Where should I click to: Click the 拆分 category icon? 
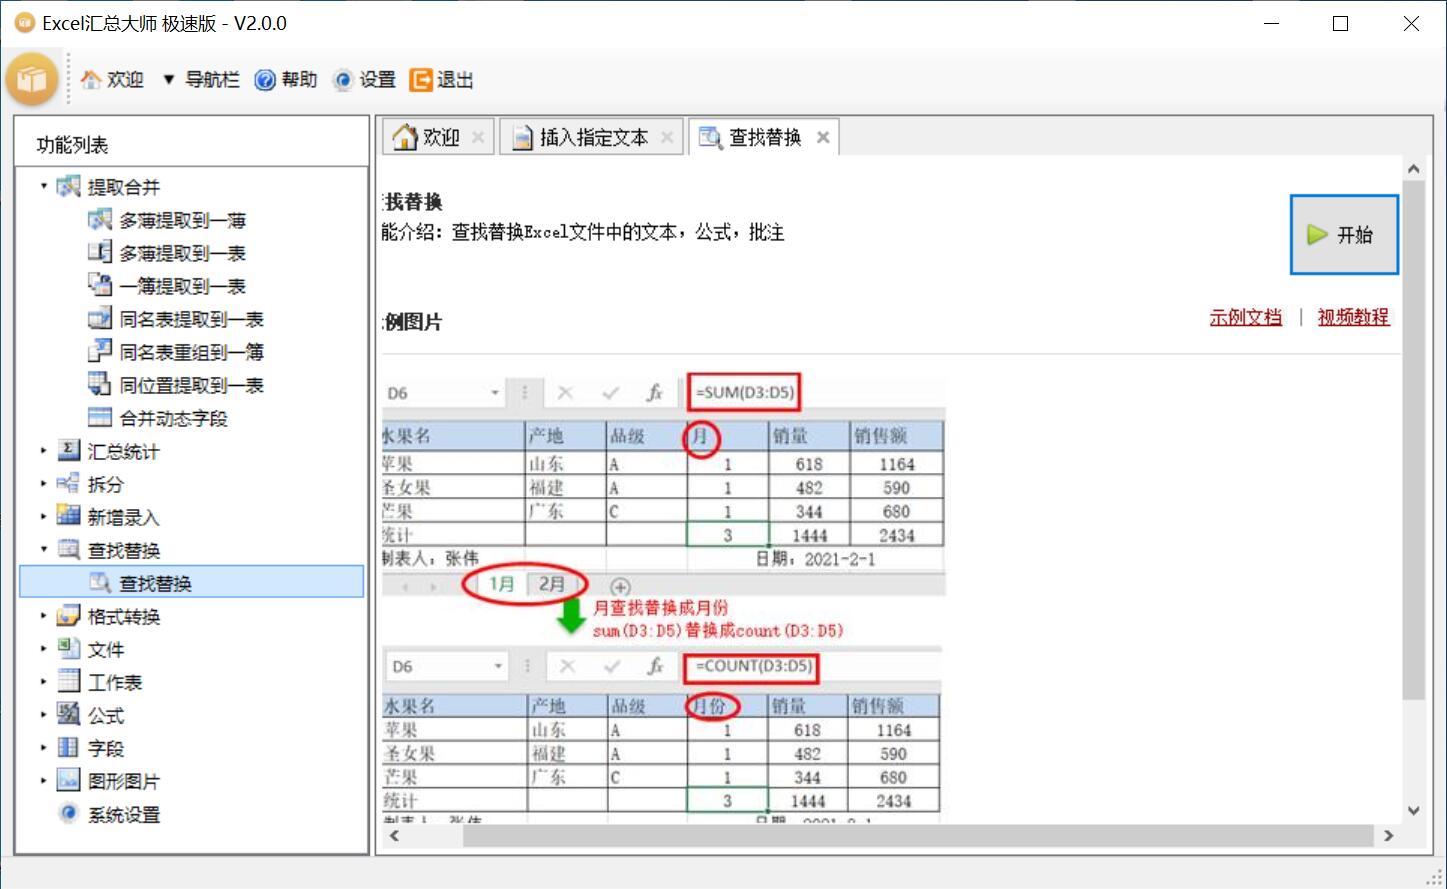pyautogui.click(x=68, y=483)
